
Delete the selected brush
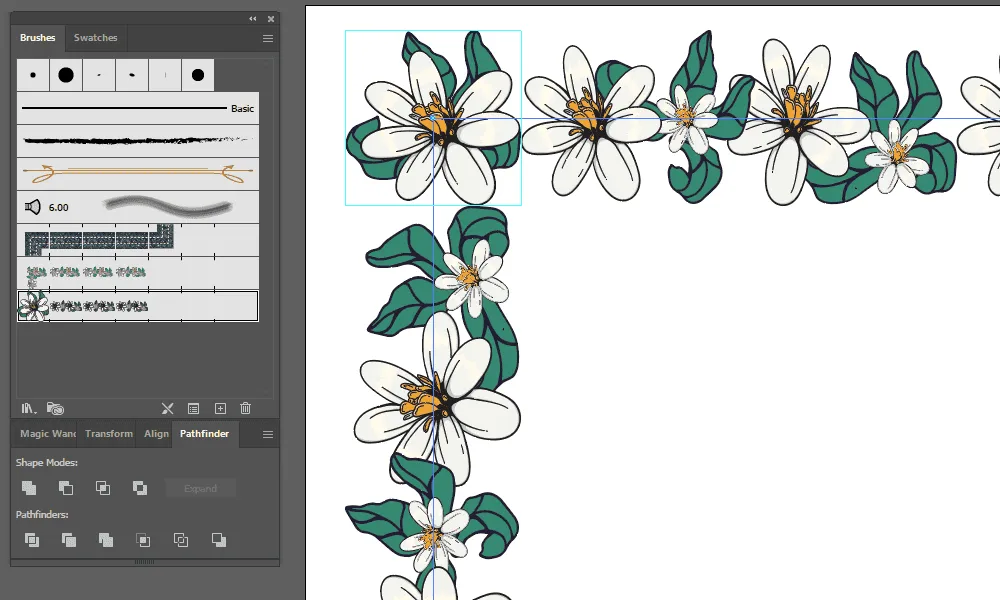pos(246,408)
